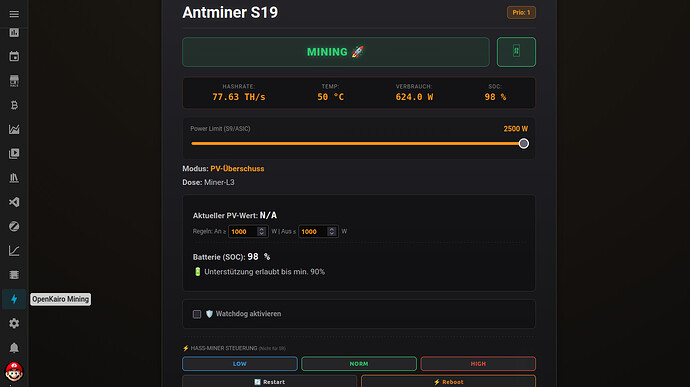690x387 pixels.
Task: Click the spinner arrows of Aus ≤ field
Action: (332, 232)
